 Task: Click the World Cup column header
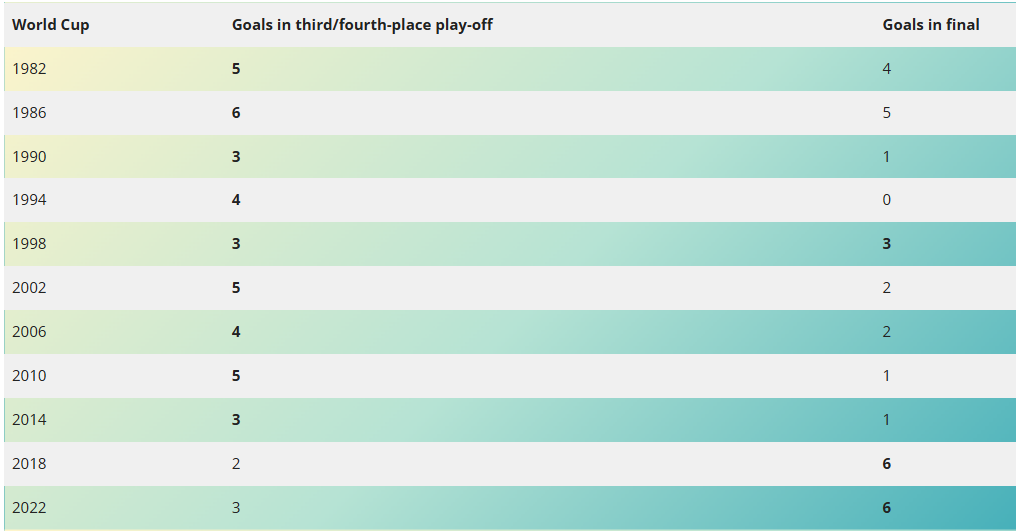click(51, 25)
